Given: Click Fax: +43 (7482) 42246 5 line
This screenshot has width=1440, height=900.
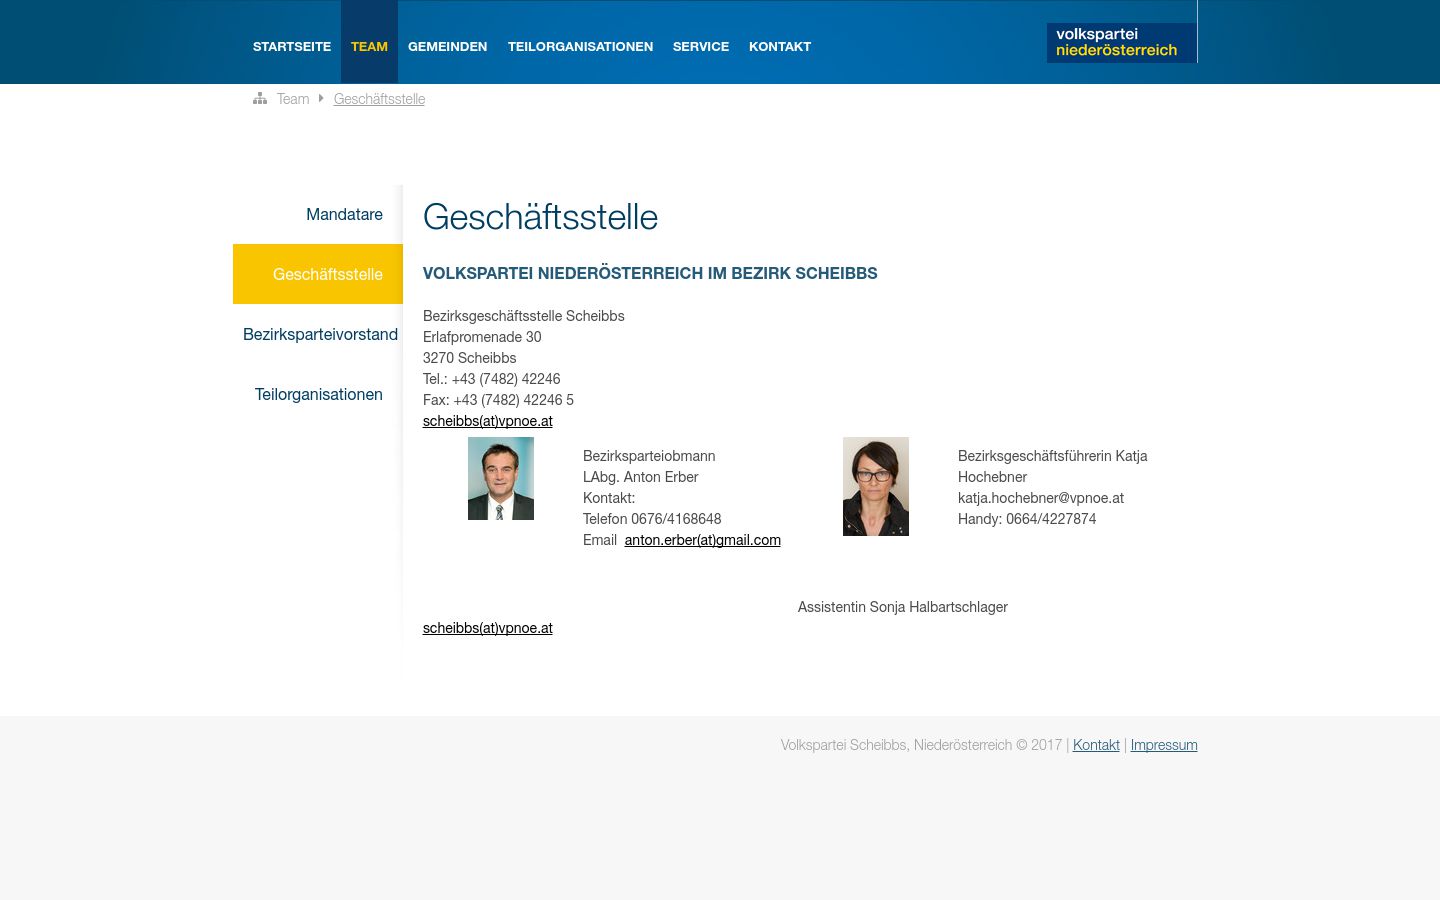Looking at the screenshot, I should click(498, 400).
